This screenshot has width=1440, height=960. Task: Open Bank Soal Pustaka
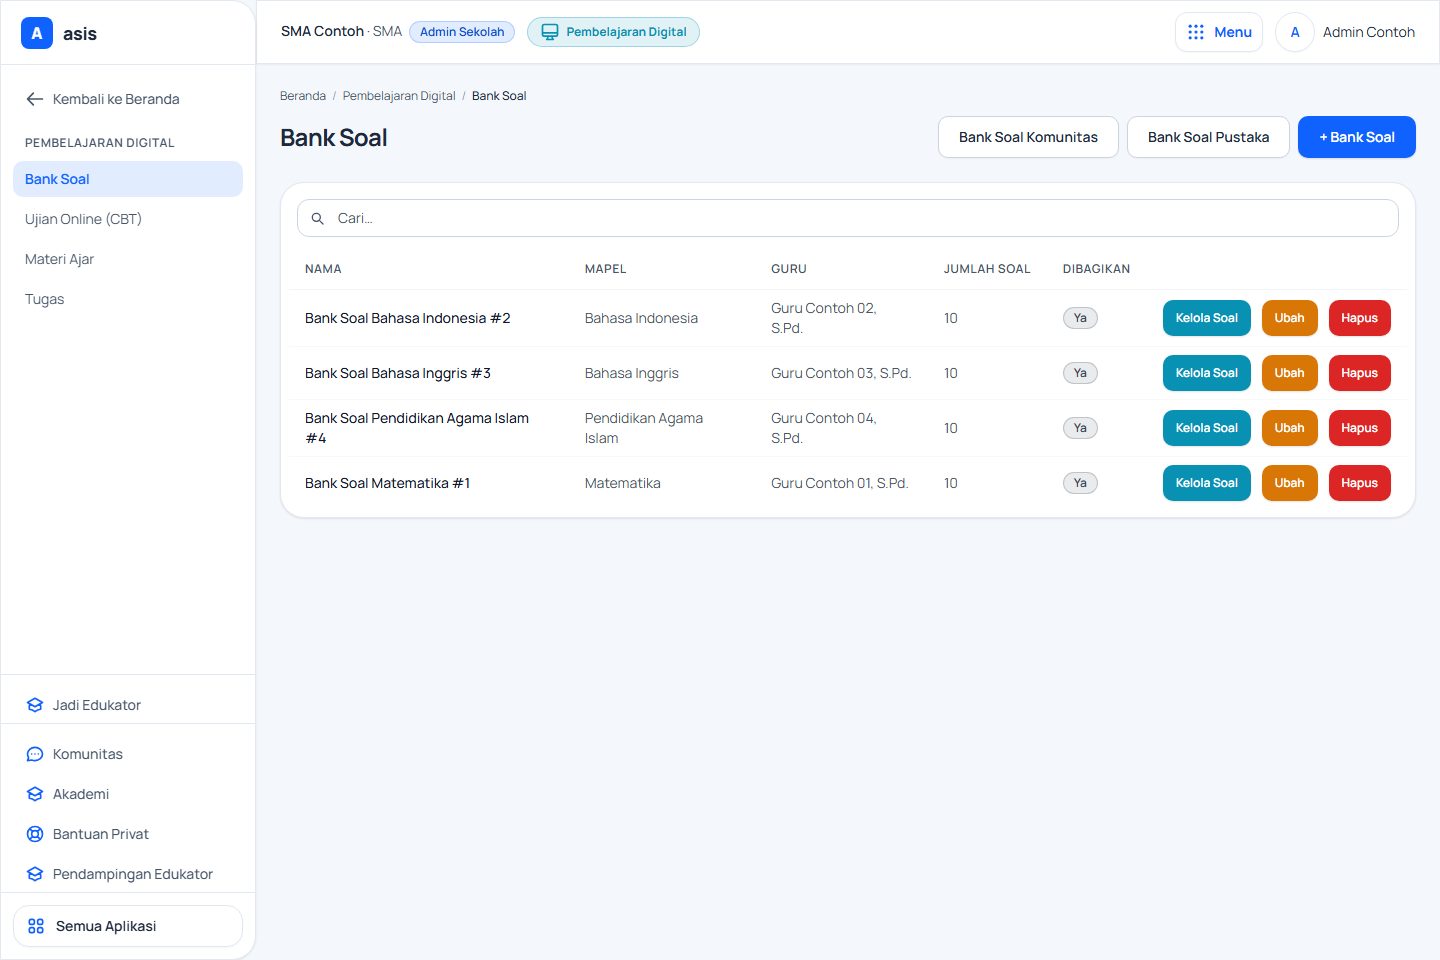click(1208, 137)
